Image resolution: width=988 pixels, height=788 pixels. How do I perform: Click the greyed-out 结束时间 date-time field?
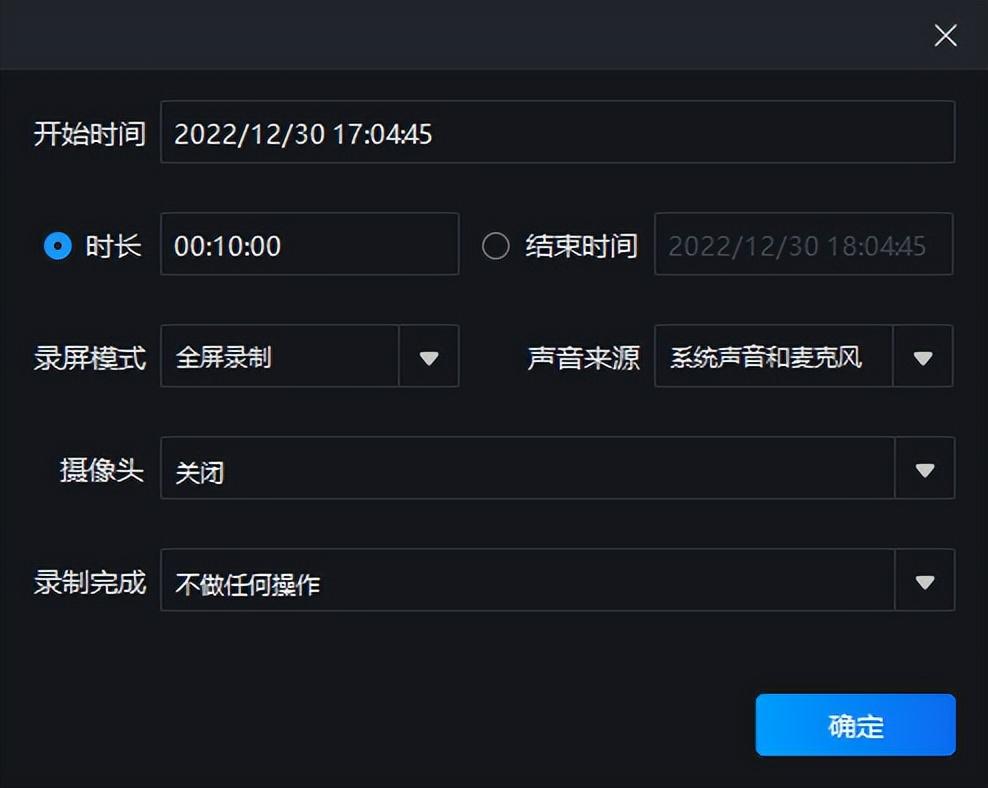pyautogui.click(x=803, y=245)
